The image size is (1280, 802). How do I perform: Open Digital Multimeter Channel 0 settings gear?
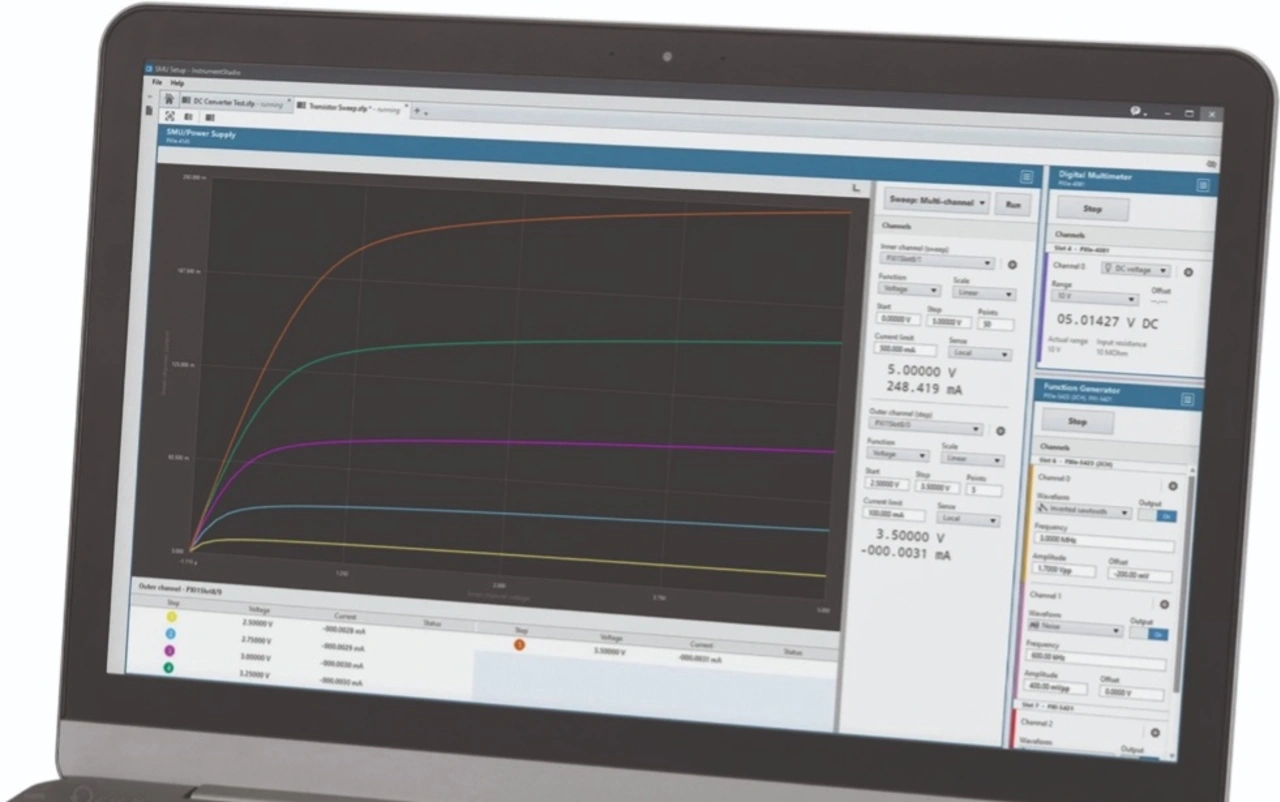pos(1188,272)
